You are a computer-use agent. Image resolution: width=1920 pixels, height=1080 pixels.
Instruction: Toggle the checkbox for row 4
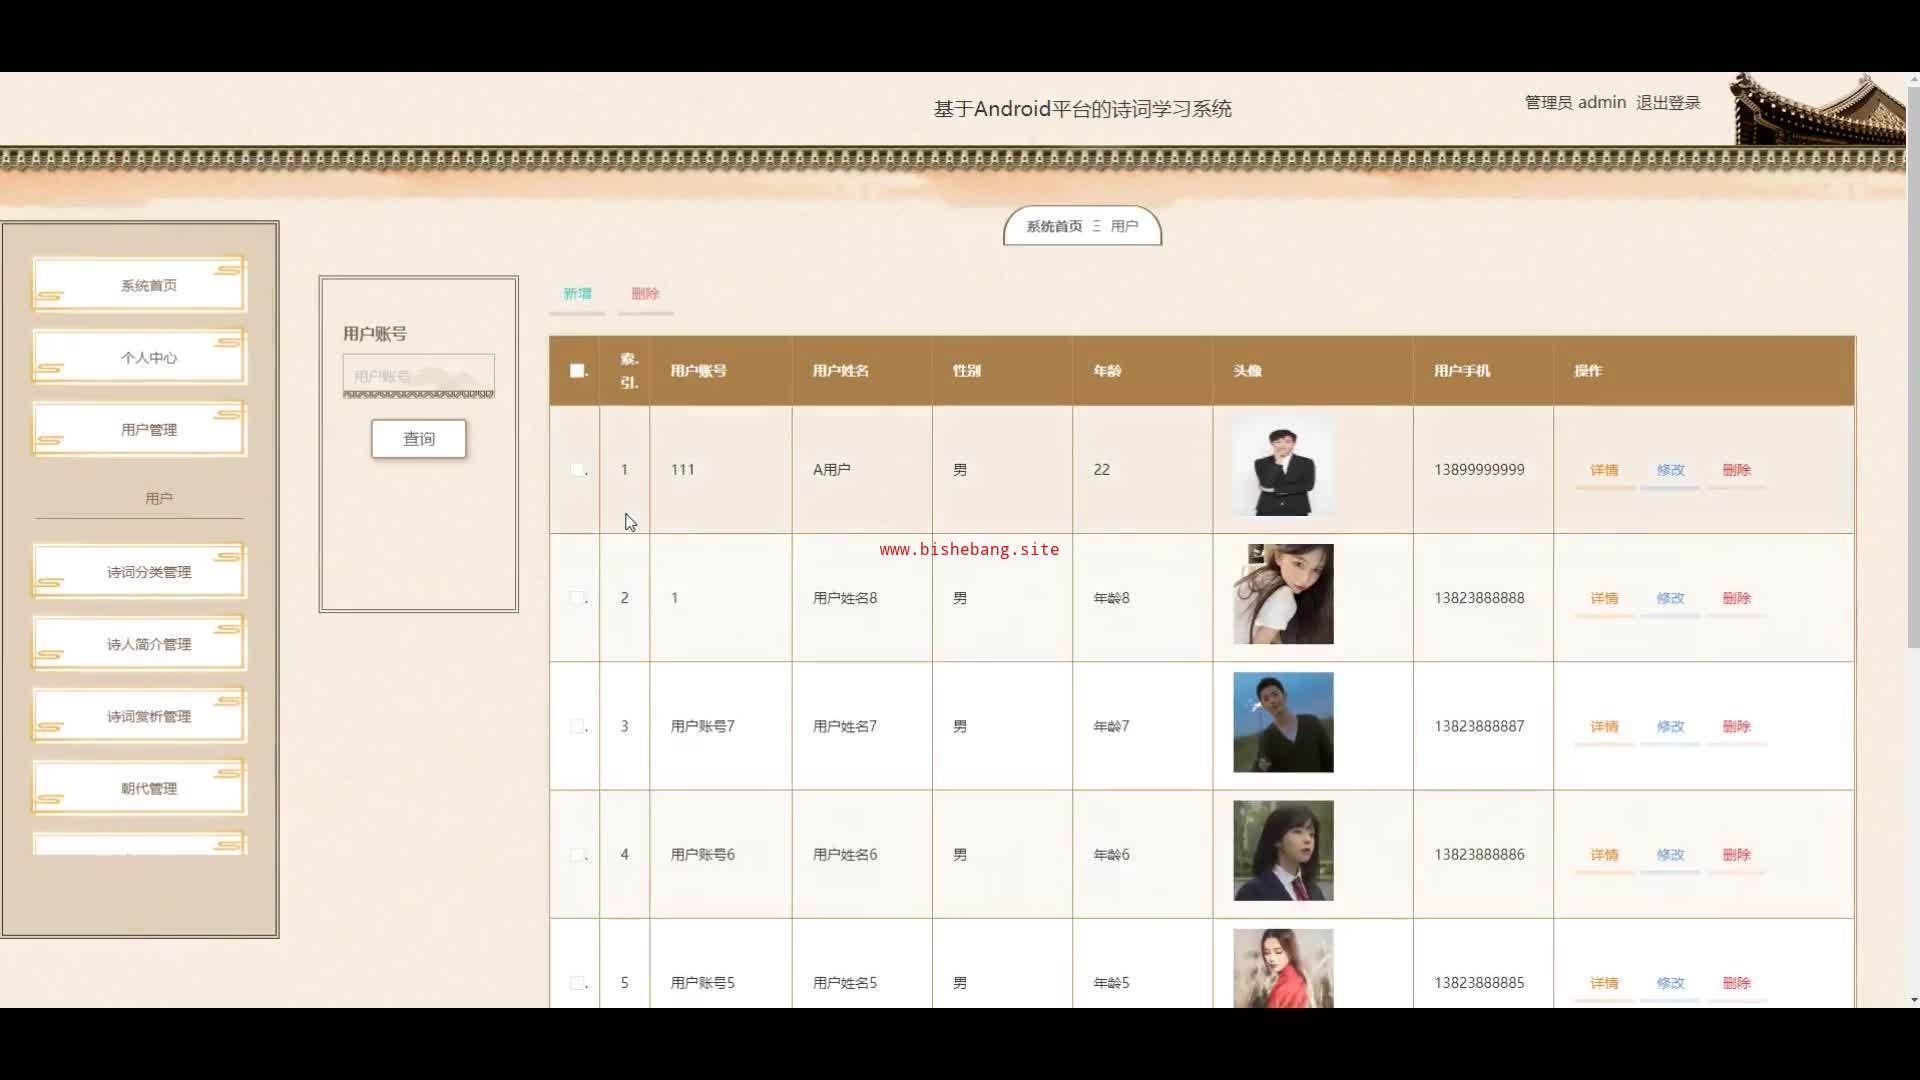[577, 855]
